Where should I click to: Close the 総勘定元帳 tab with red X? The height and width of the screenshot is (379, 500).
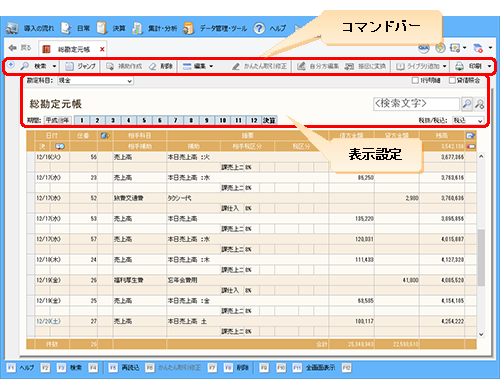(102, 49)
